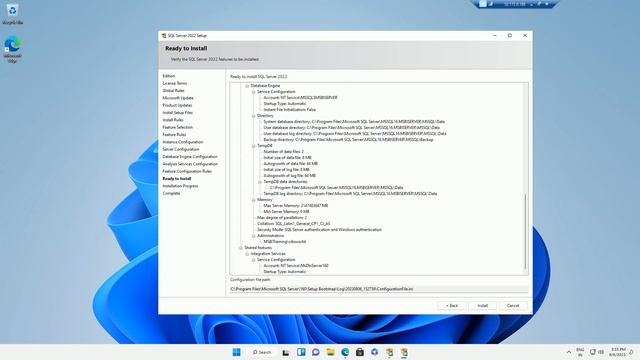
Task: Click the summary tree vertical scrollbar
Action: point(525,231)
